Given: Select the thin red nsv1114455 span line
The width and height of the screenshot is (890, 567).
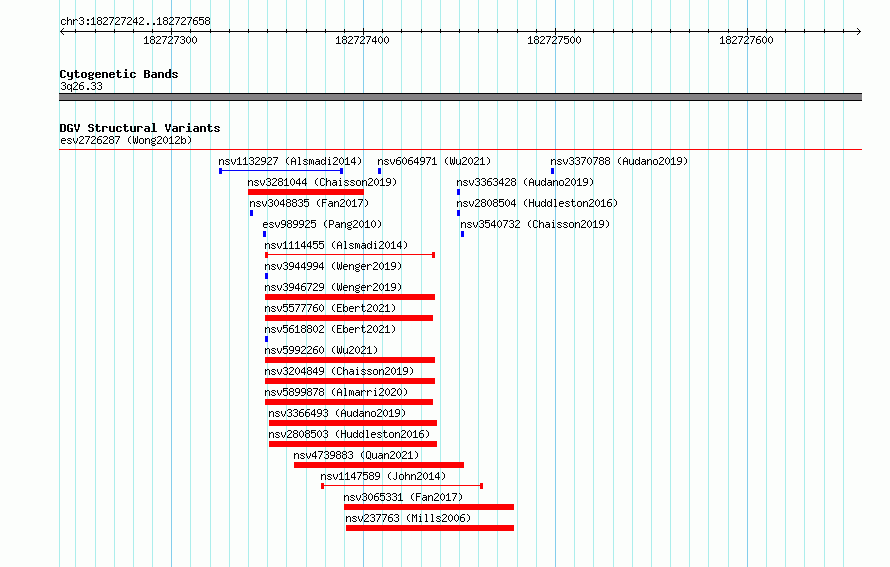Looking at the screenshot, I should pos(350,255).
